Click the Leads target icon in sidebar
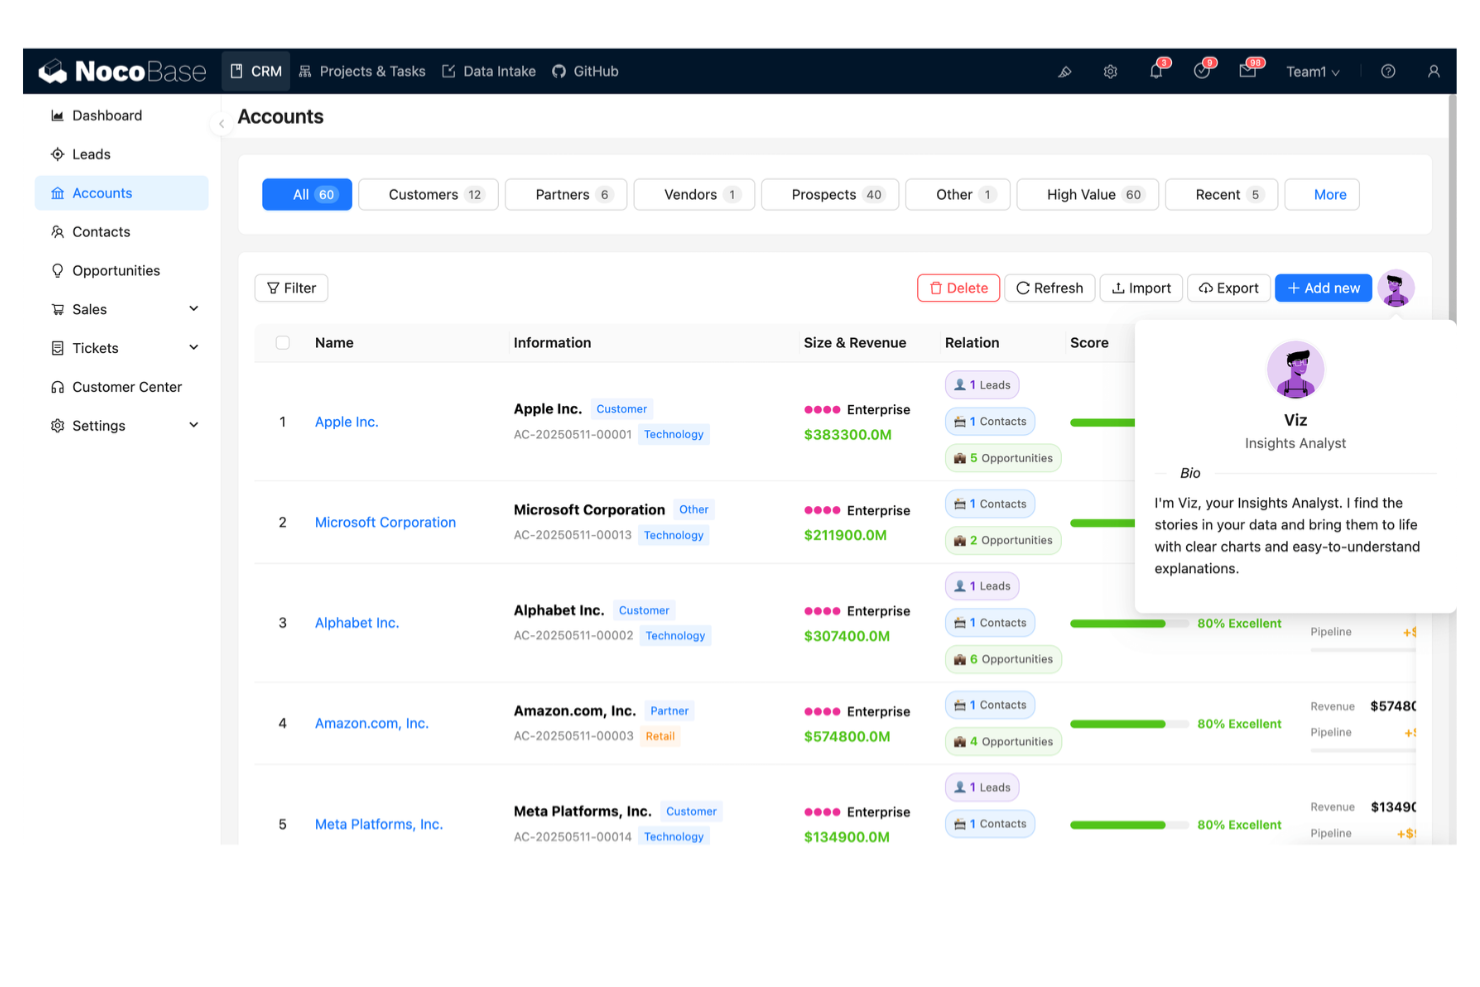Image resolution: width=1480 pixels, height=987 pixels. (x=58, y=155)
